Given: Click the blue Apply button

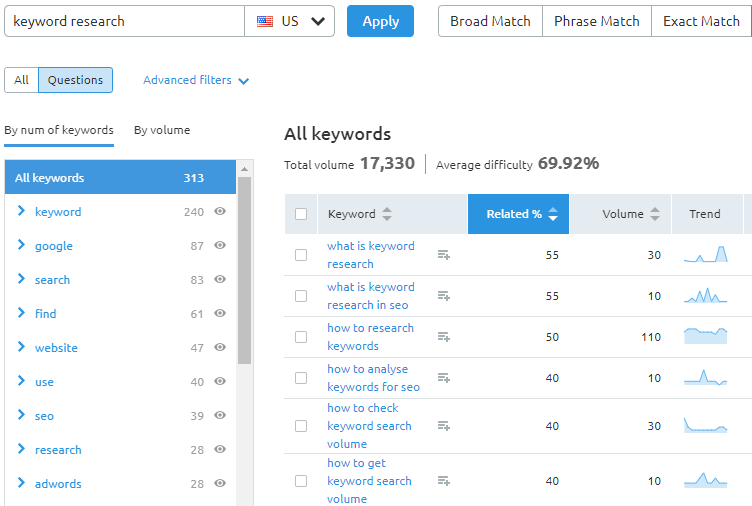Looking at the screenshot, I should click(x=380, y=21).
